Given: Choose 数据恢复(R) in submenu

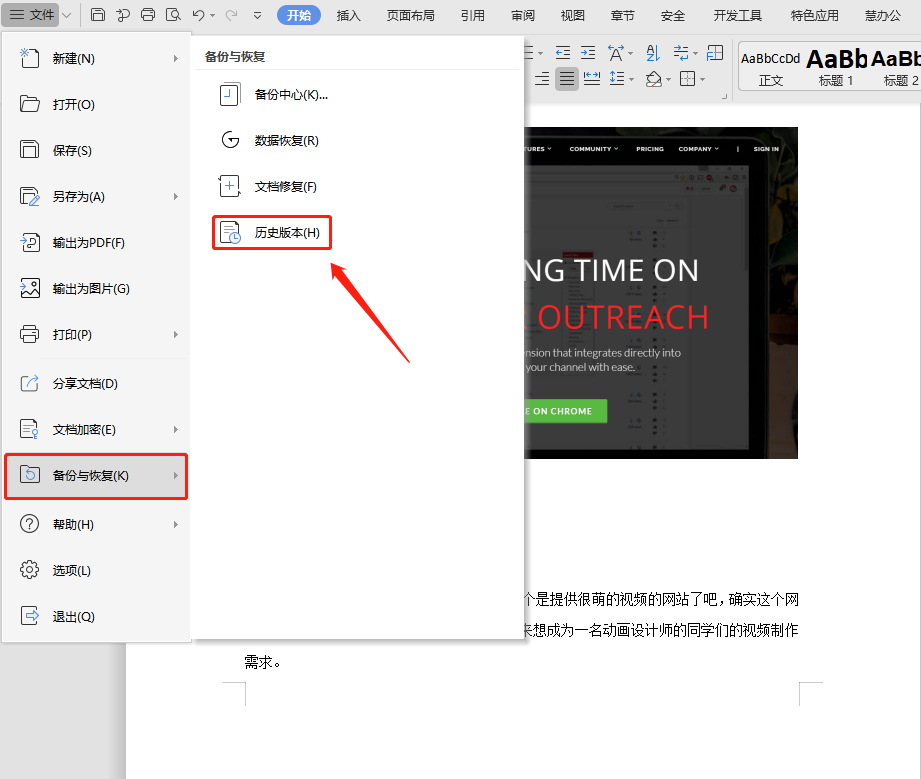Looking at the screenshot, I should [269, 140].
